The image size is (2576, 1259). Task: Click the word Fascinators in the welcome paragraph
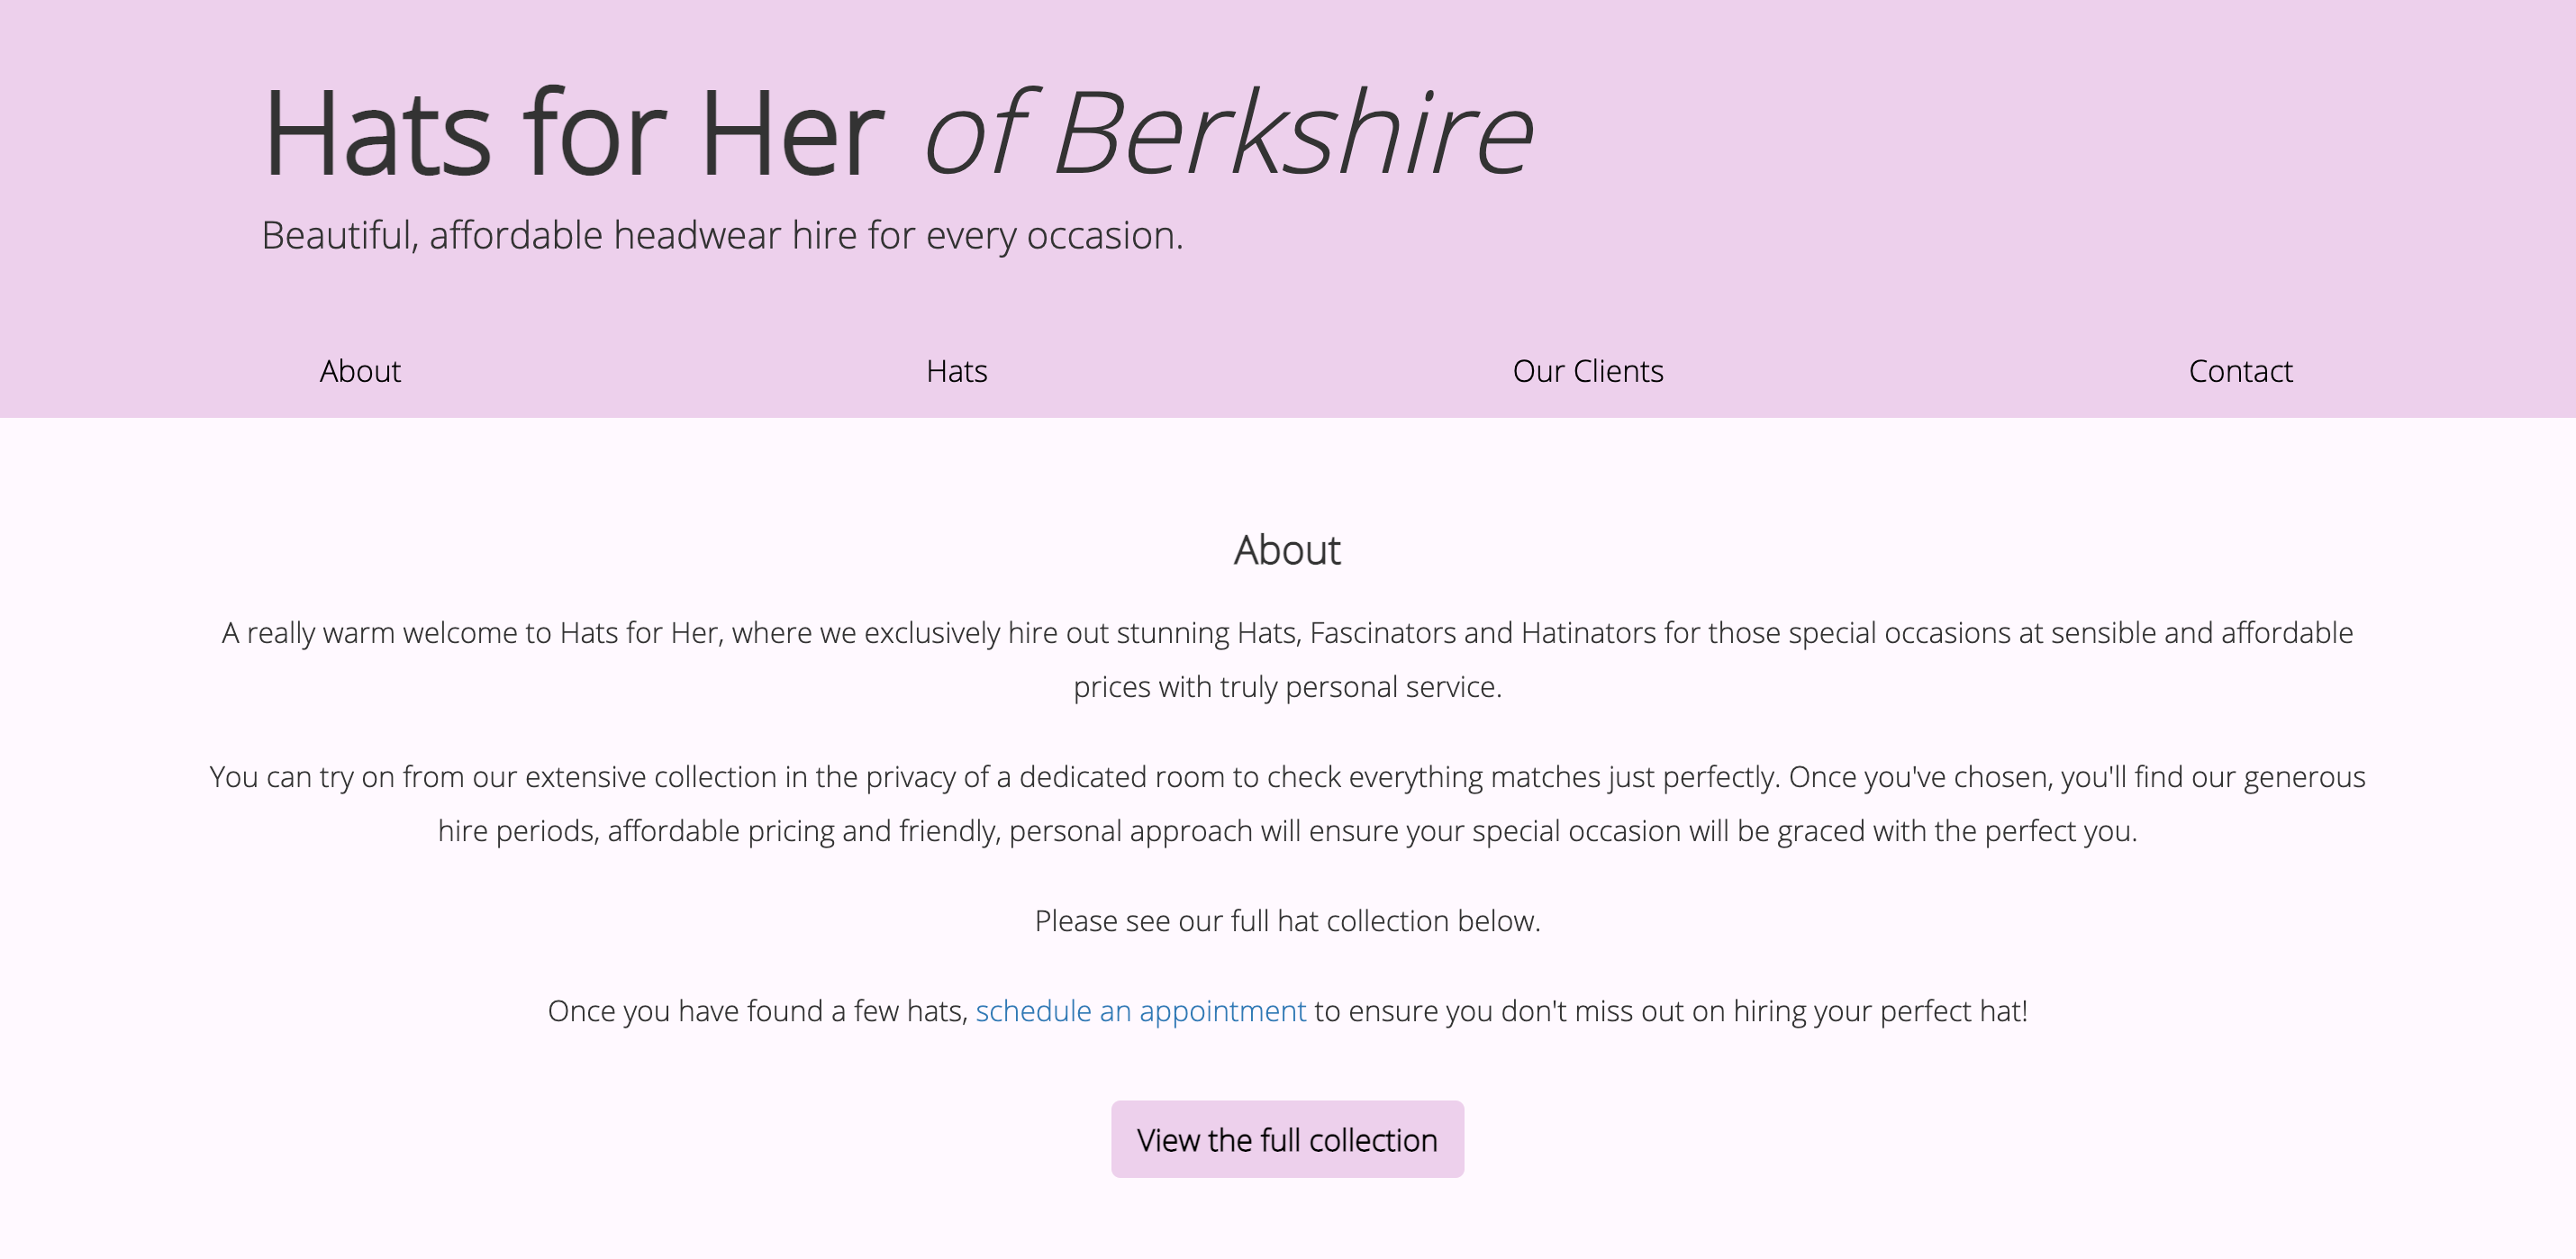click(1382, 633)
